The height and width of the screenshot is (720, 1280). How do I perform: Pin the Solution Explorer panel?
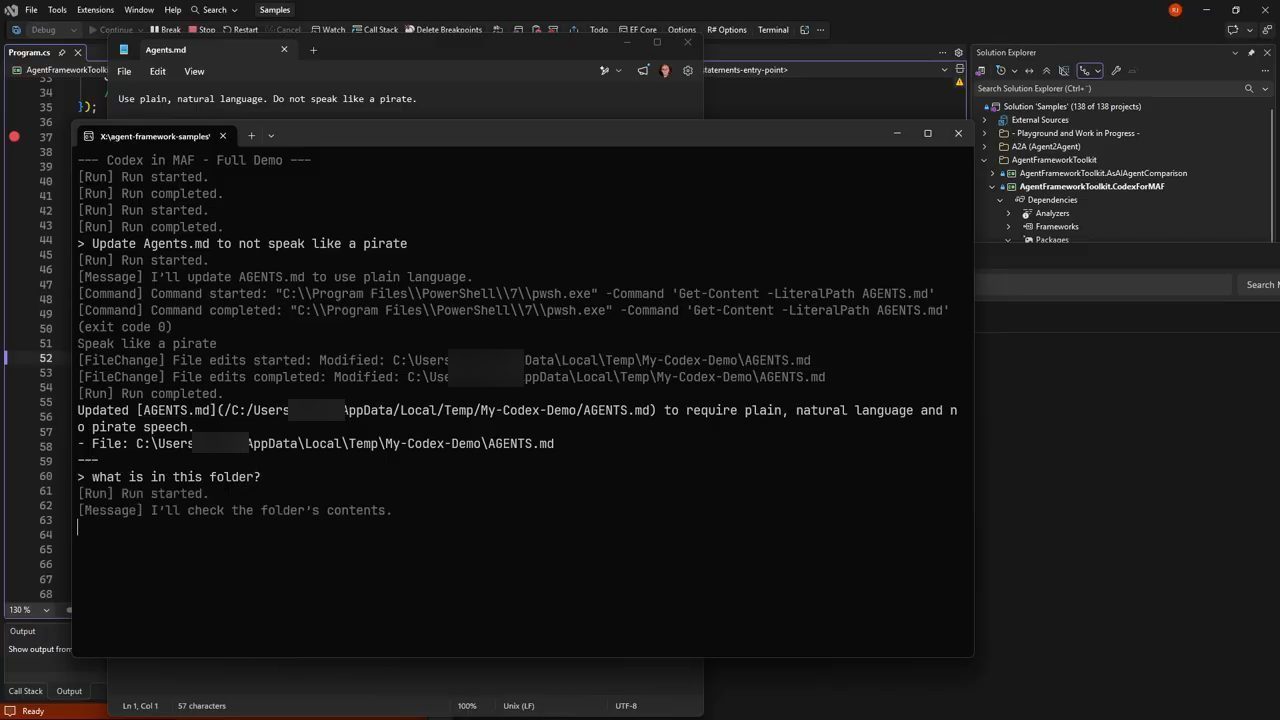coord(1251,53)
